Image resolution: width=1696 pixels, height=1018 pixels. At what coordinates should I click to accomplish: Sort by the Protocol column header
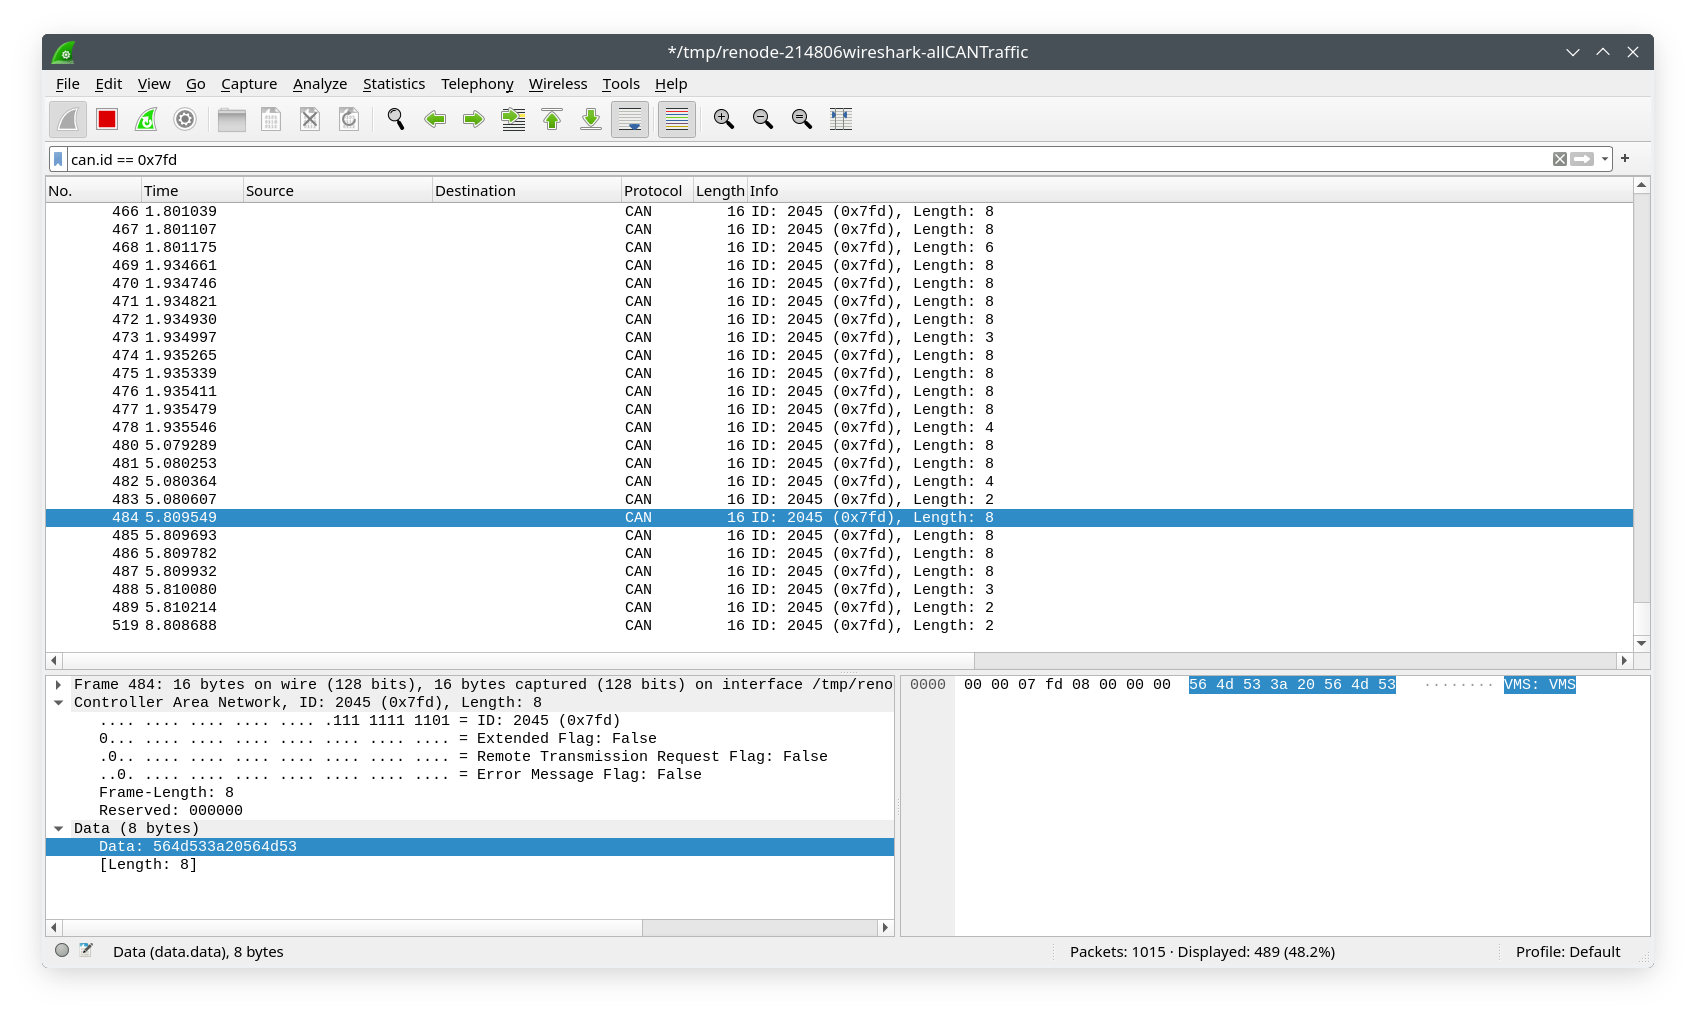pyautogui.click(x=656, y=191)
